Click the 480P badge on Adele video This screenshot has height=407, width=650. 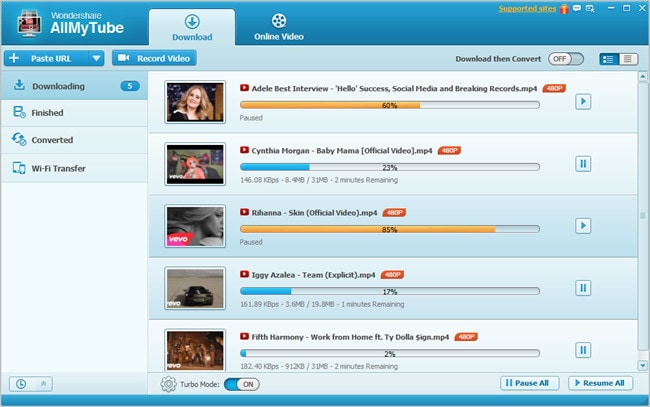[x=554, y=88]
